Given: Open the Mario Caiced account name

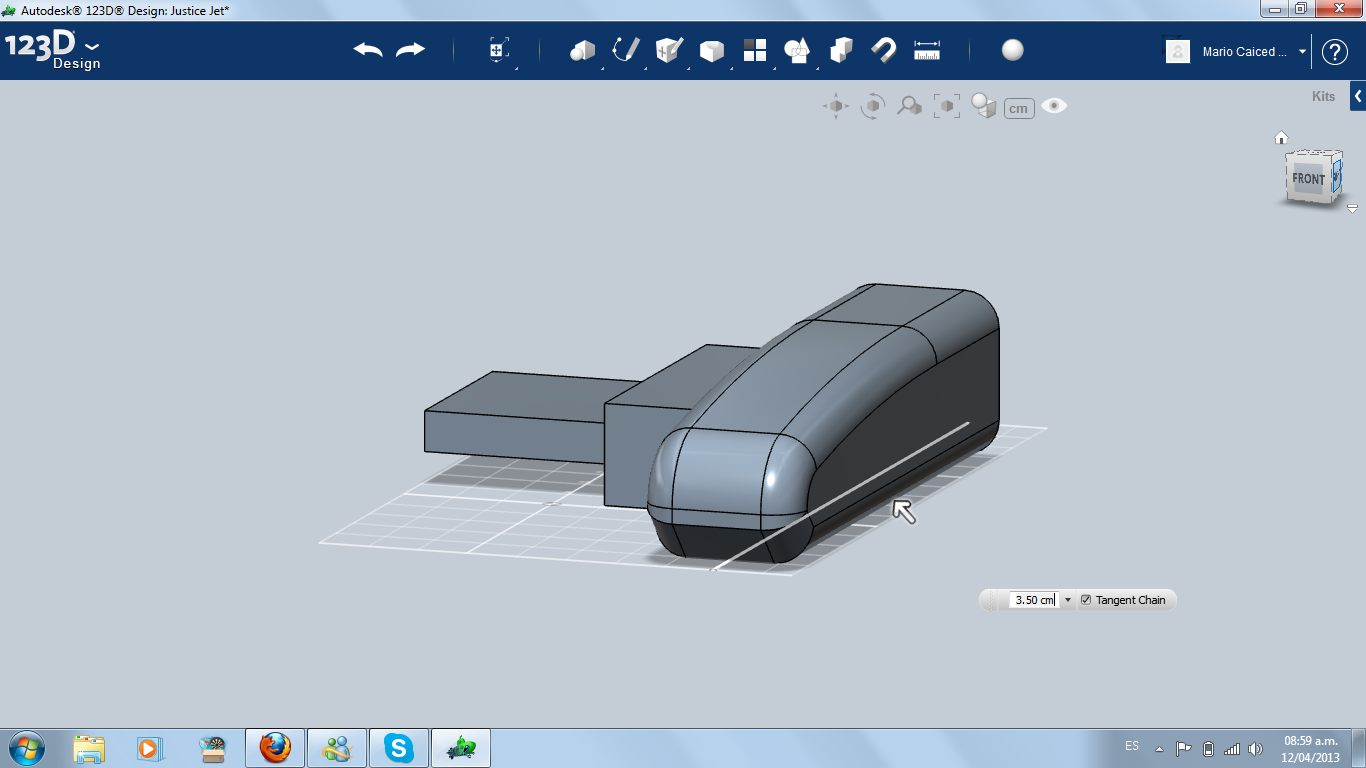Looking at the screenshot, I should coord(1245,52).
